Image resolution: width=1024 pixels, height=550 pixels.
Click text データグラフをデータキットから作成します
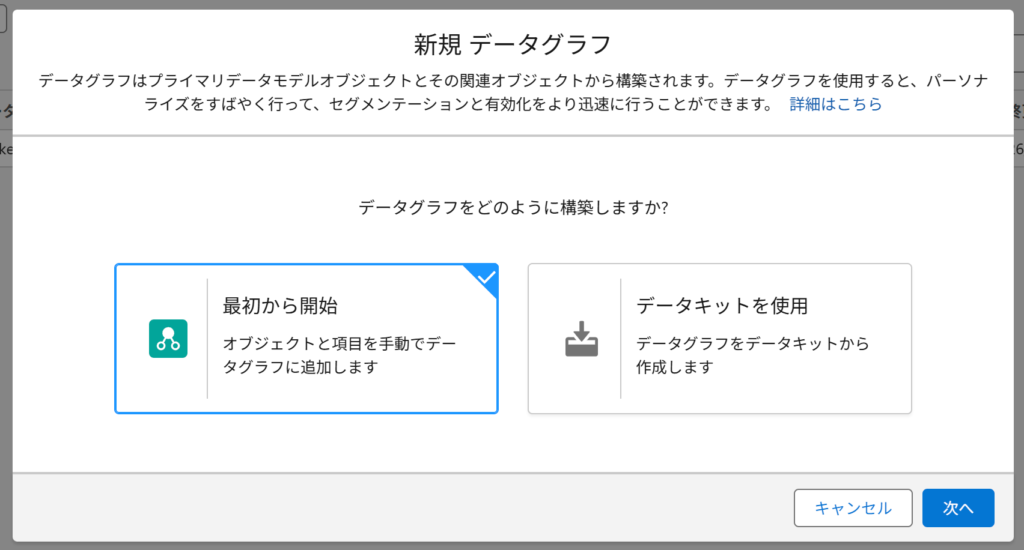(x=753, y=355)
